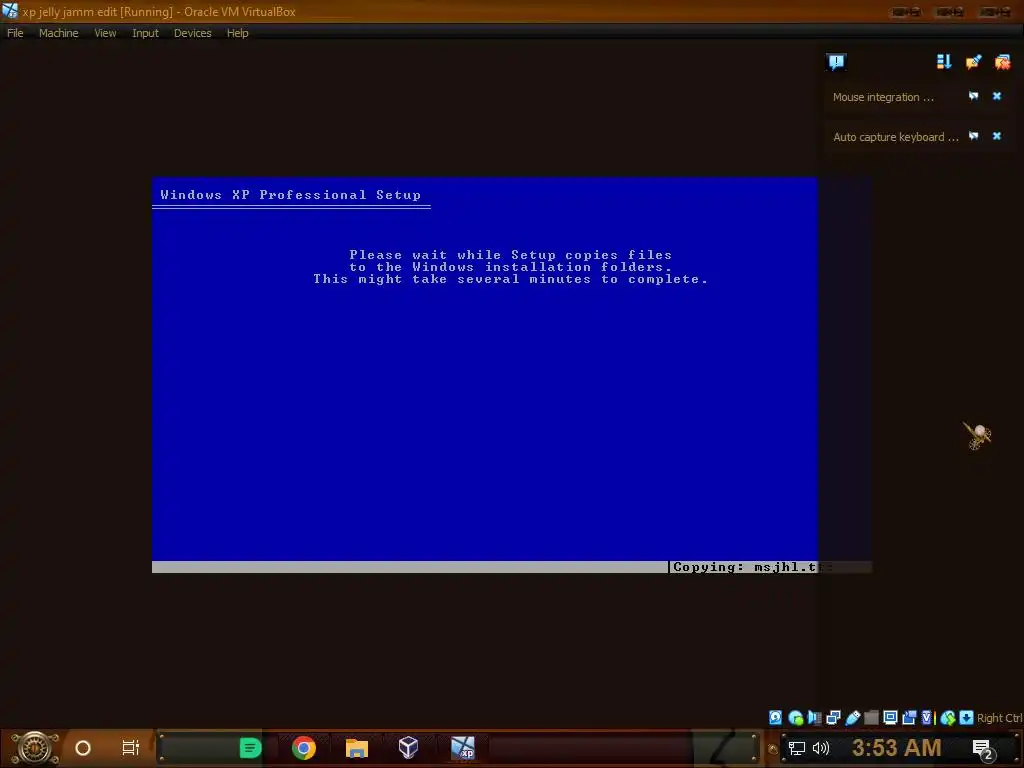Switch to the running XP VM taskbar icon
Screen dimensions: 1024x768
point(463,748)
